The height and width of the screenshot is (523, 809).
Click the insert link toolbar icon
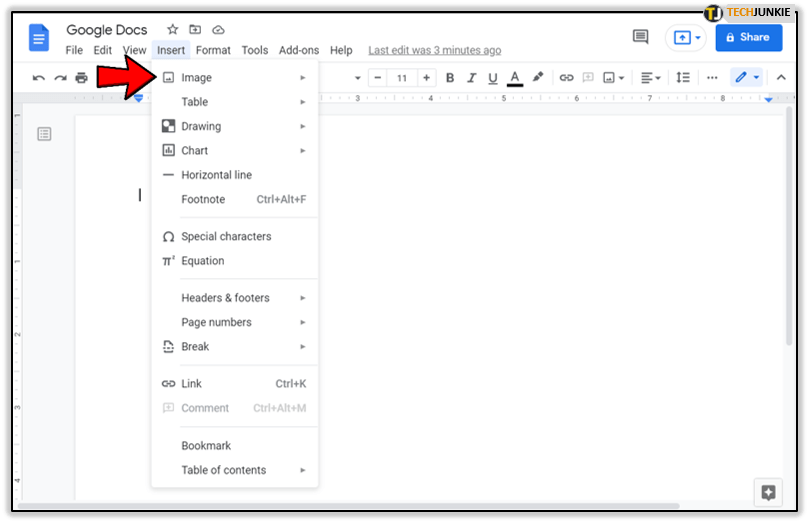pos(566,78)
